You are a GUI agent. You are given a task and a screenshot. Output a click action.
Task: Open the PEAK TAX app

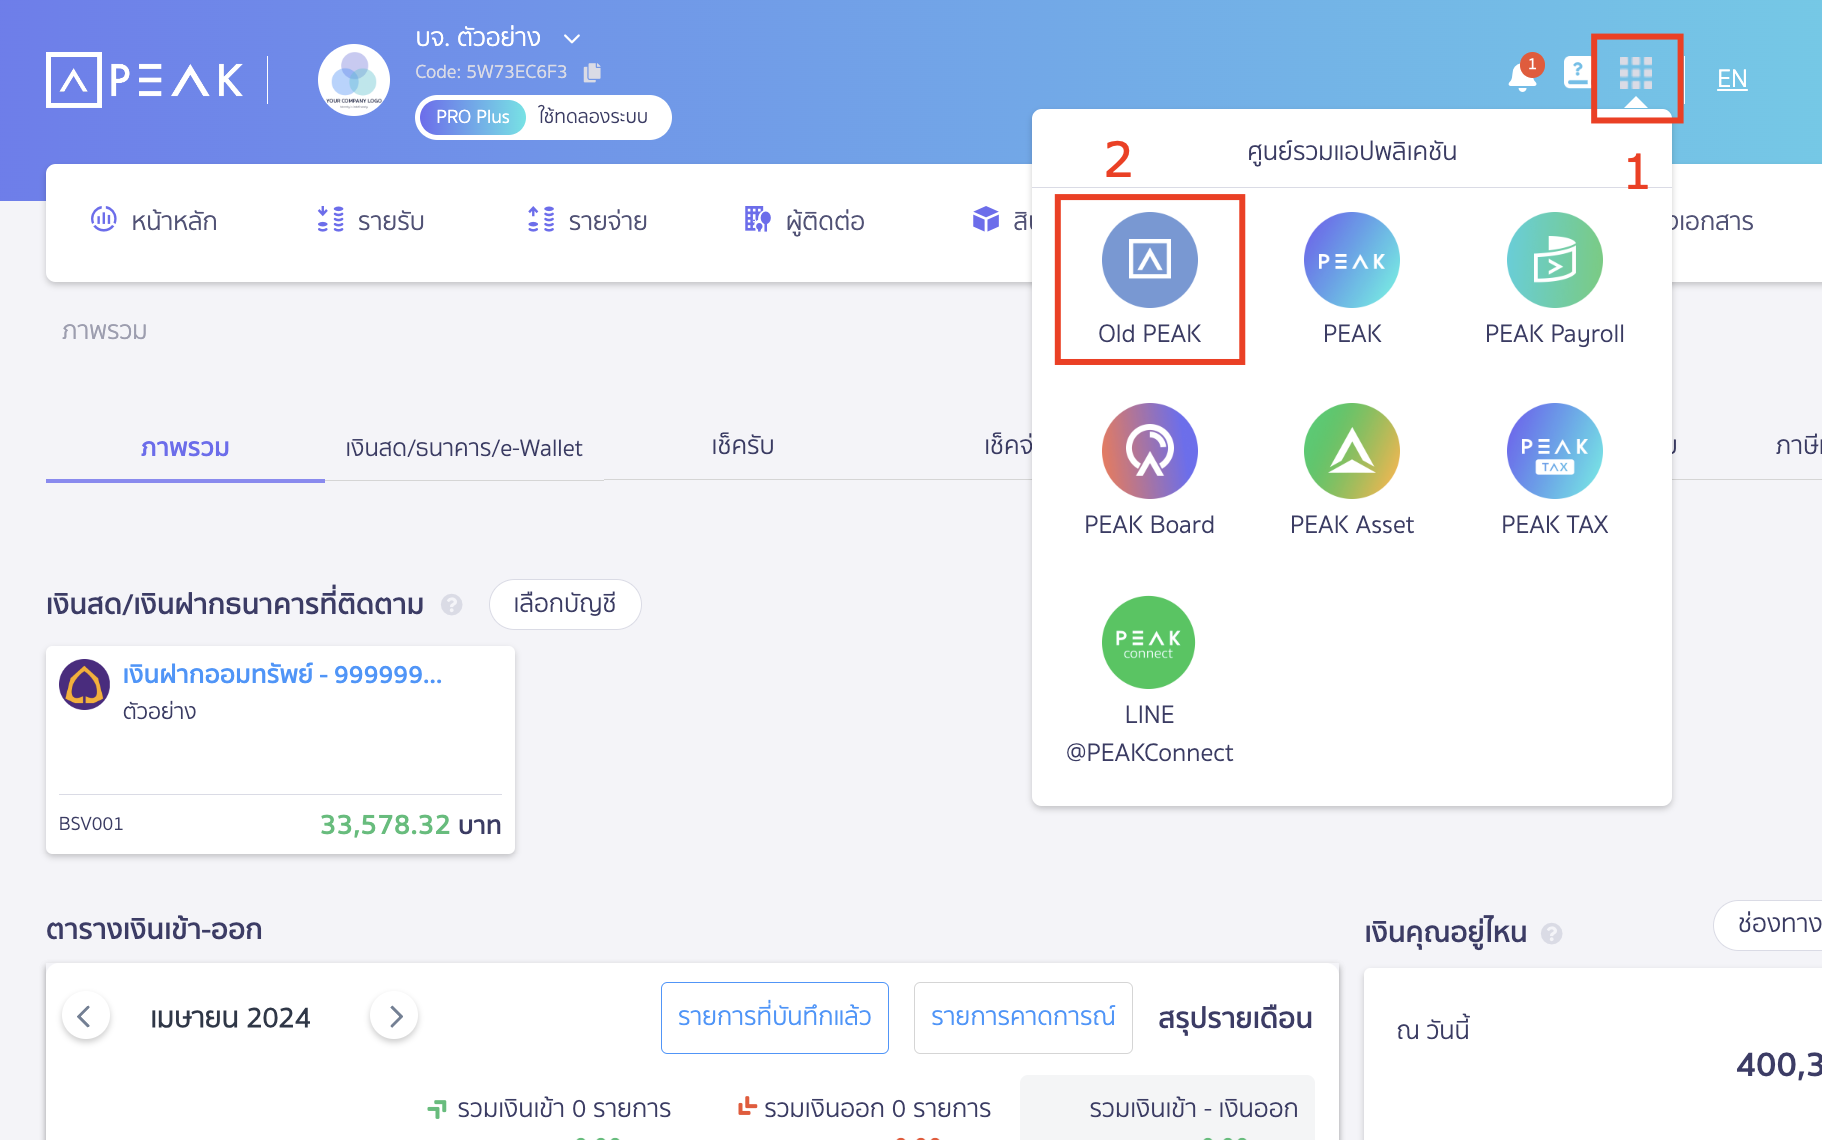tap(1554, 470)
